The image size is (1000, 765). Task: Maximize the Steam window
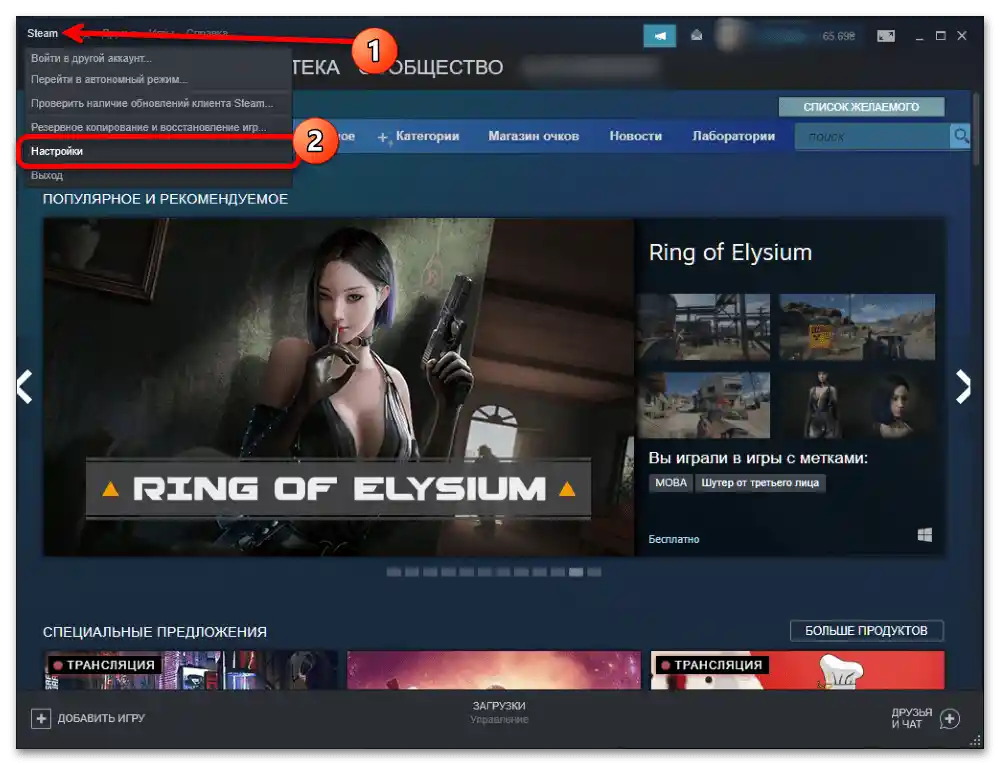pos(941,36)
